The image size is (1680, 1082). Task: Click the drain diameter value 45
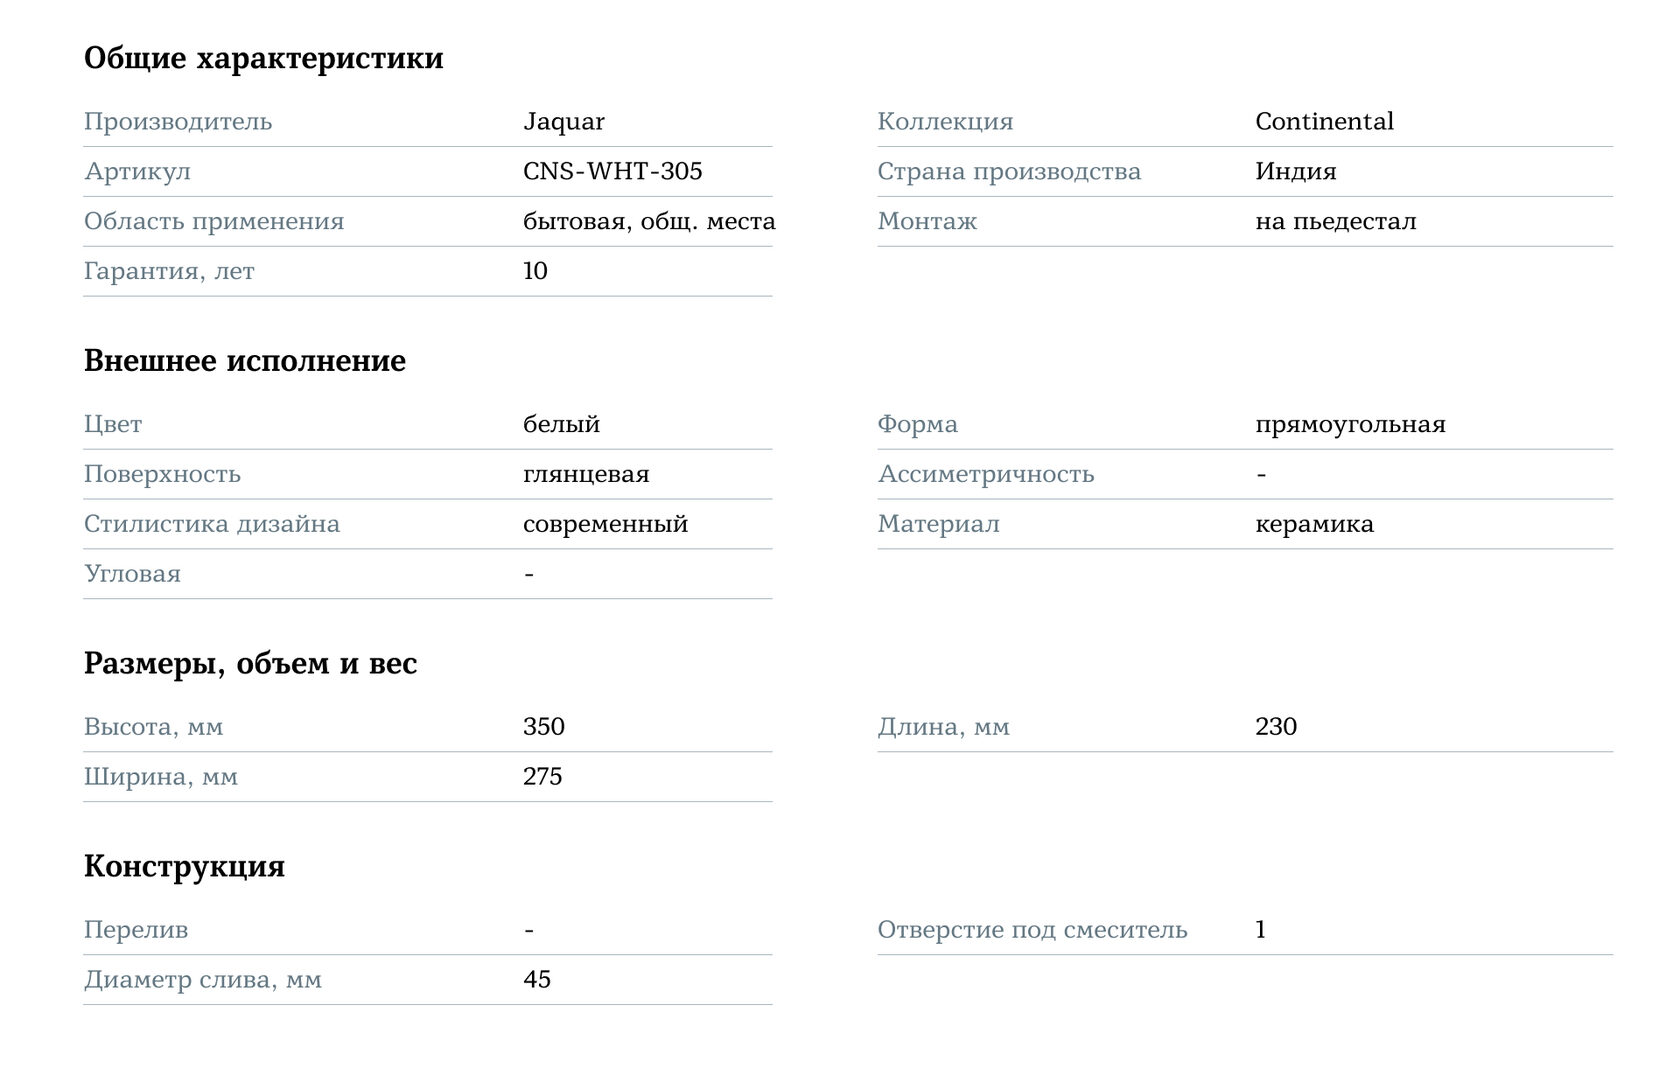[537, 980]
